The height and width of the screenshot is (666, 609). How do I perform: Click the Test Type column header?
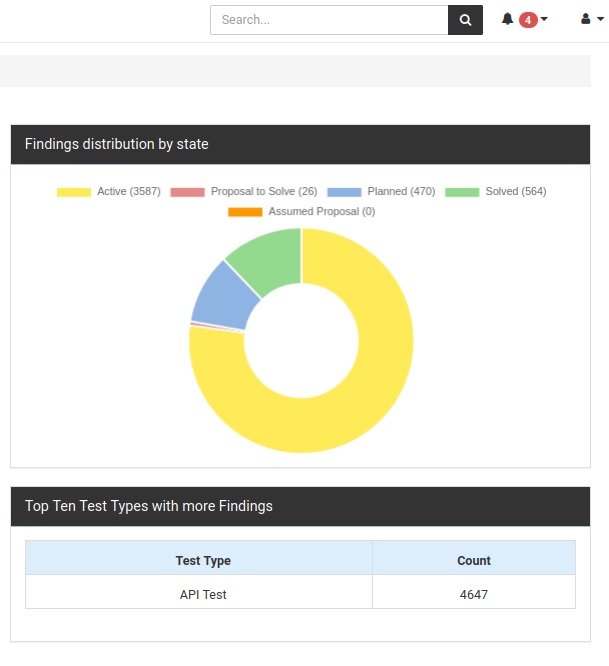(203, 560)
